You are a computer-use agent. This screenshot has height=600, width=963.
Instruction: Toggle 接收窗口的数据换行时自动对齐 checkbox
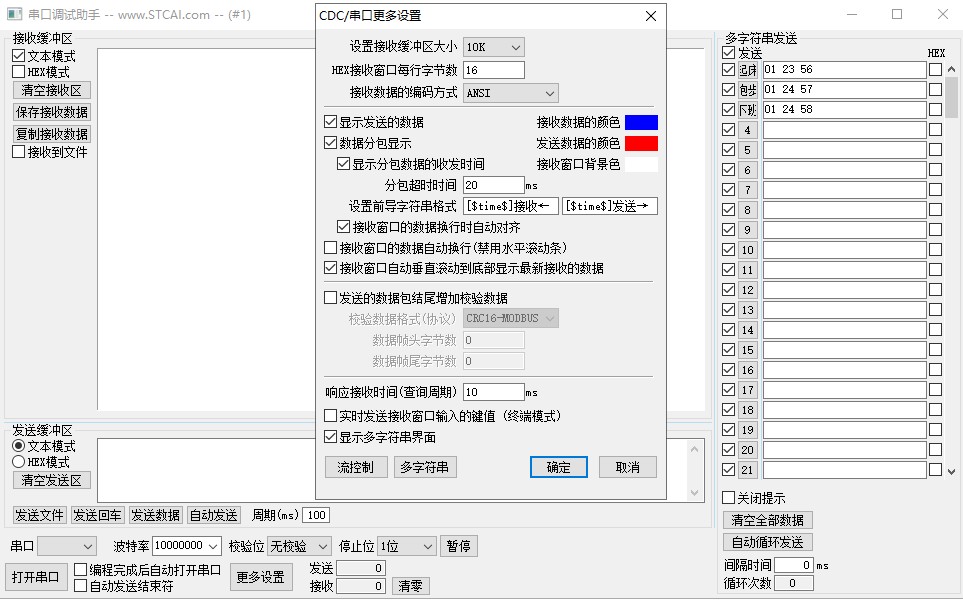[x=343, y=227]
